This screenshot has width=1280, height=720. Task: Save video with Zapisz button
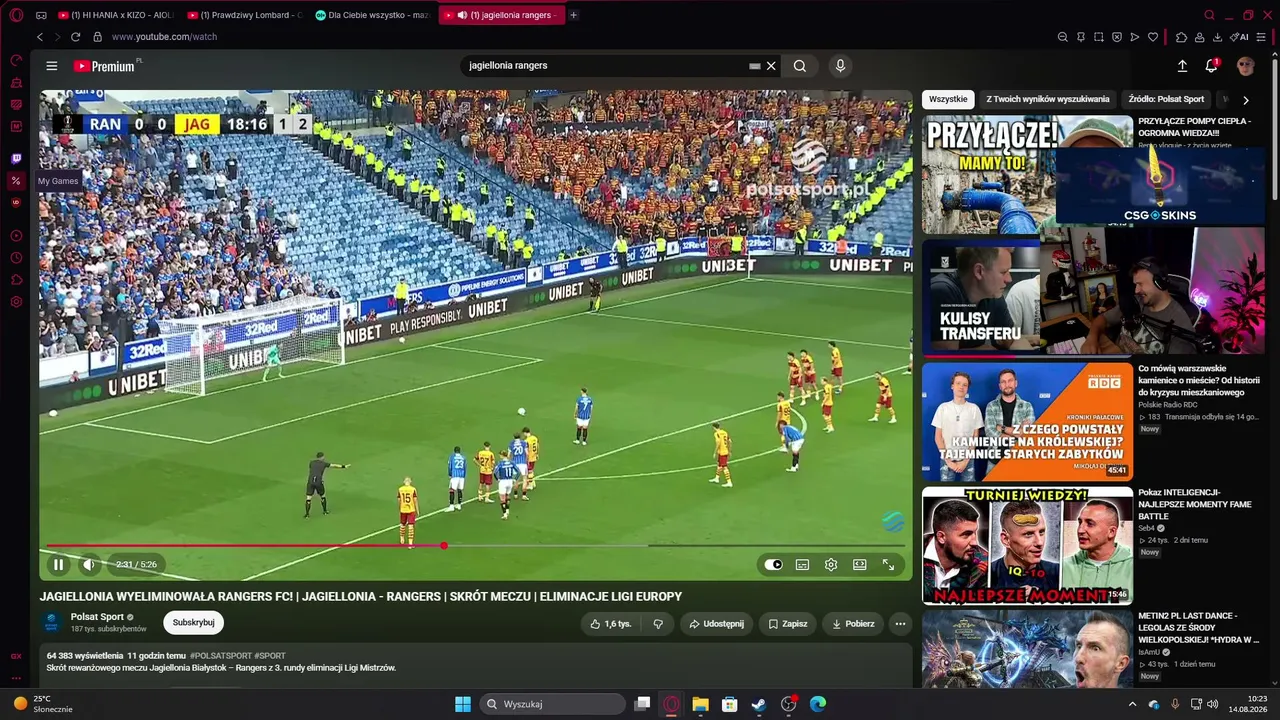click(x=787, y=624)
